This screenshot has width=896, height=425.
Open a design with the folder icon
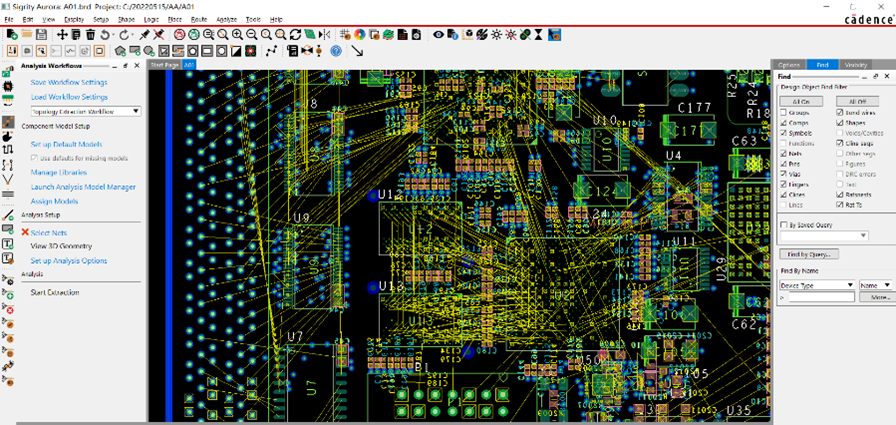point(27,34)
